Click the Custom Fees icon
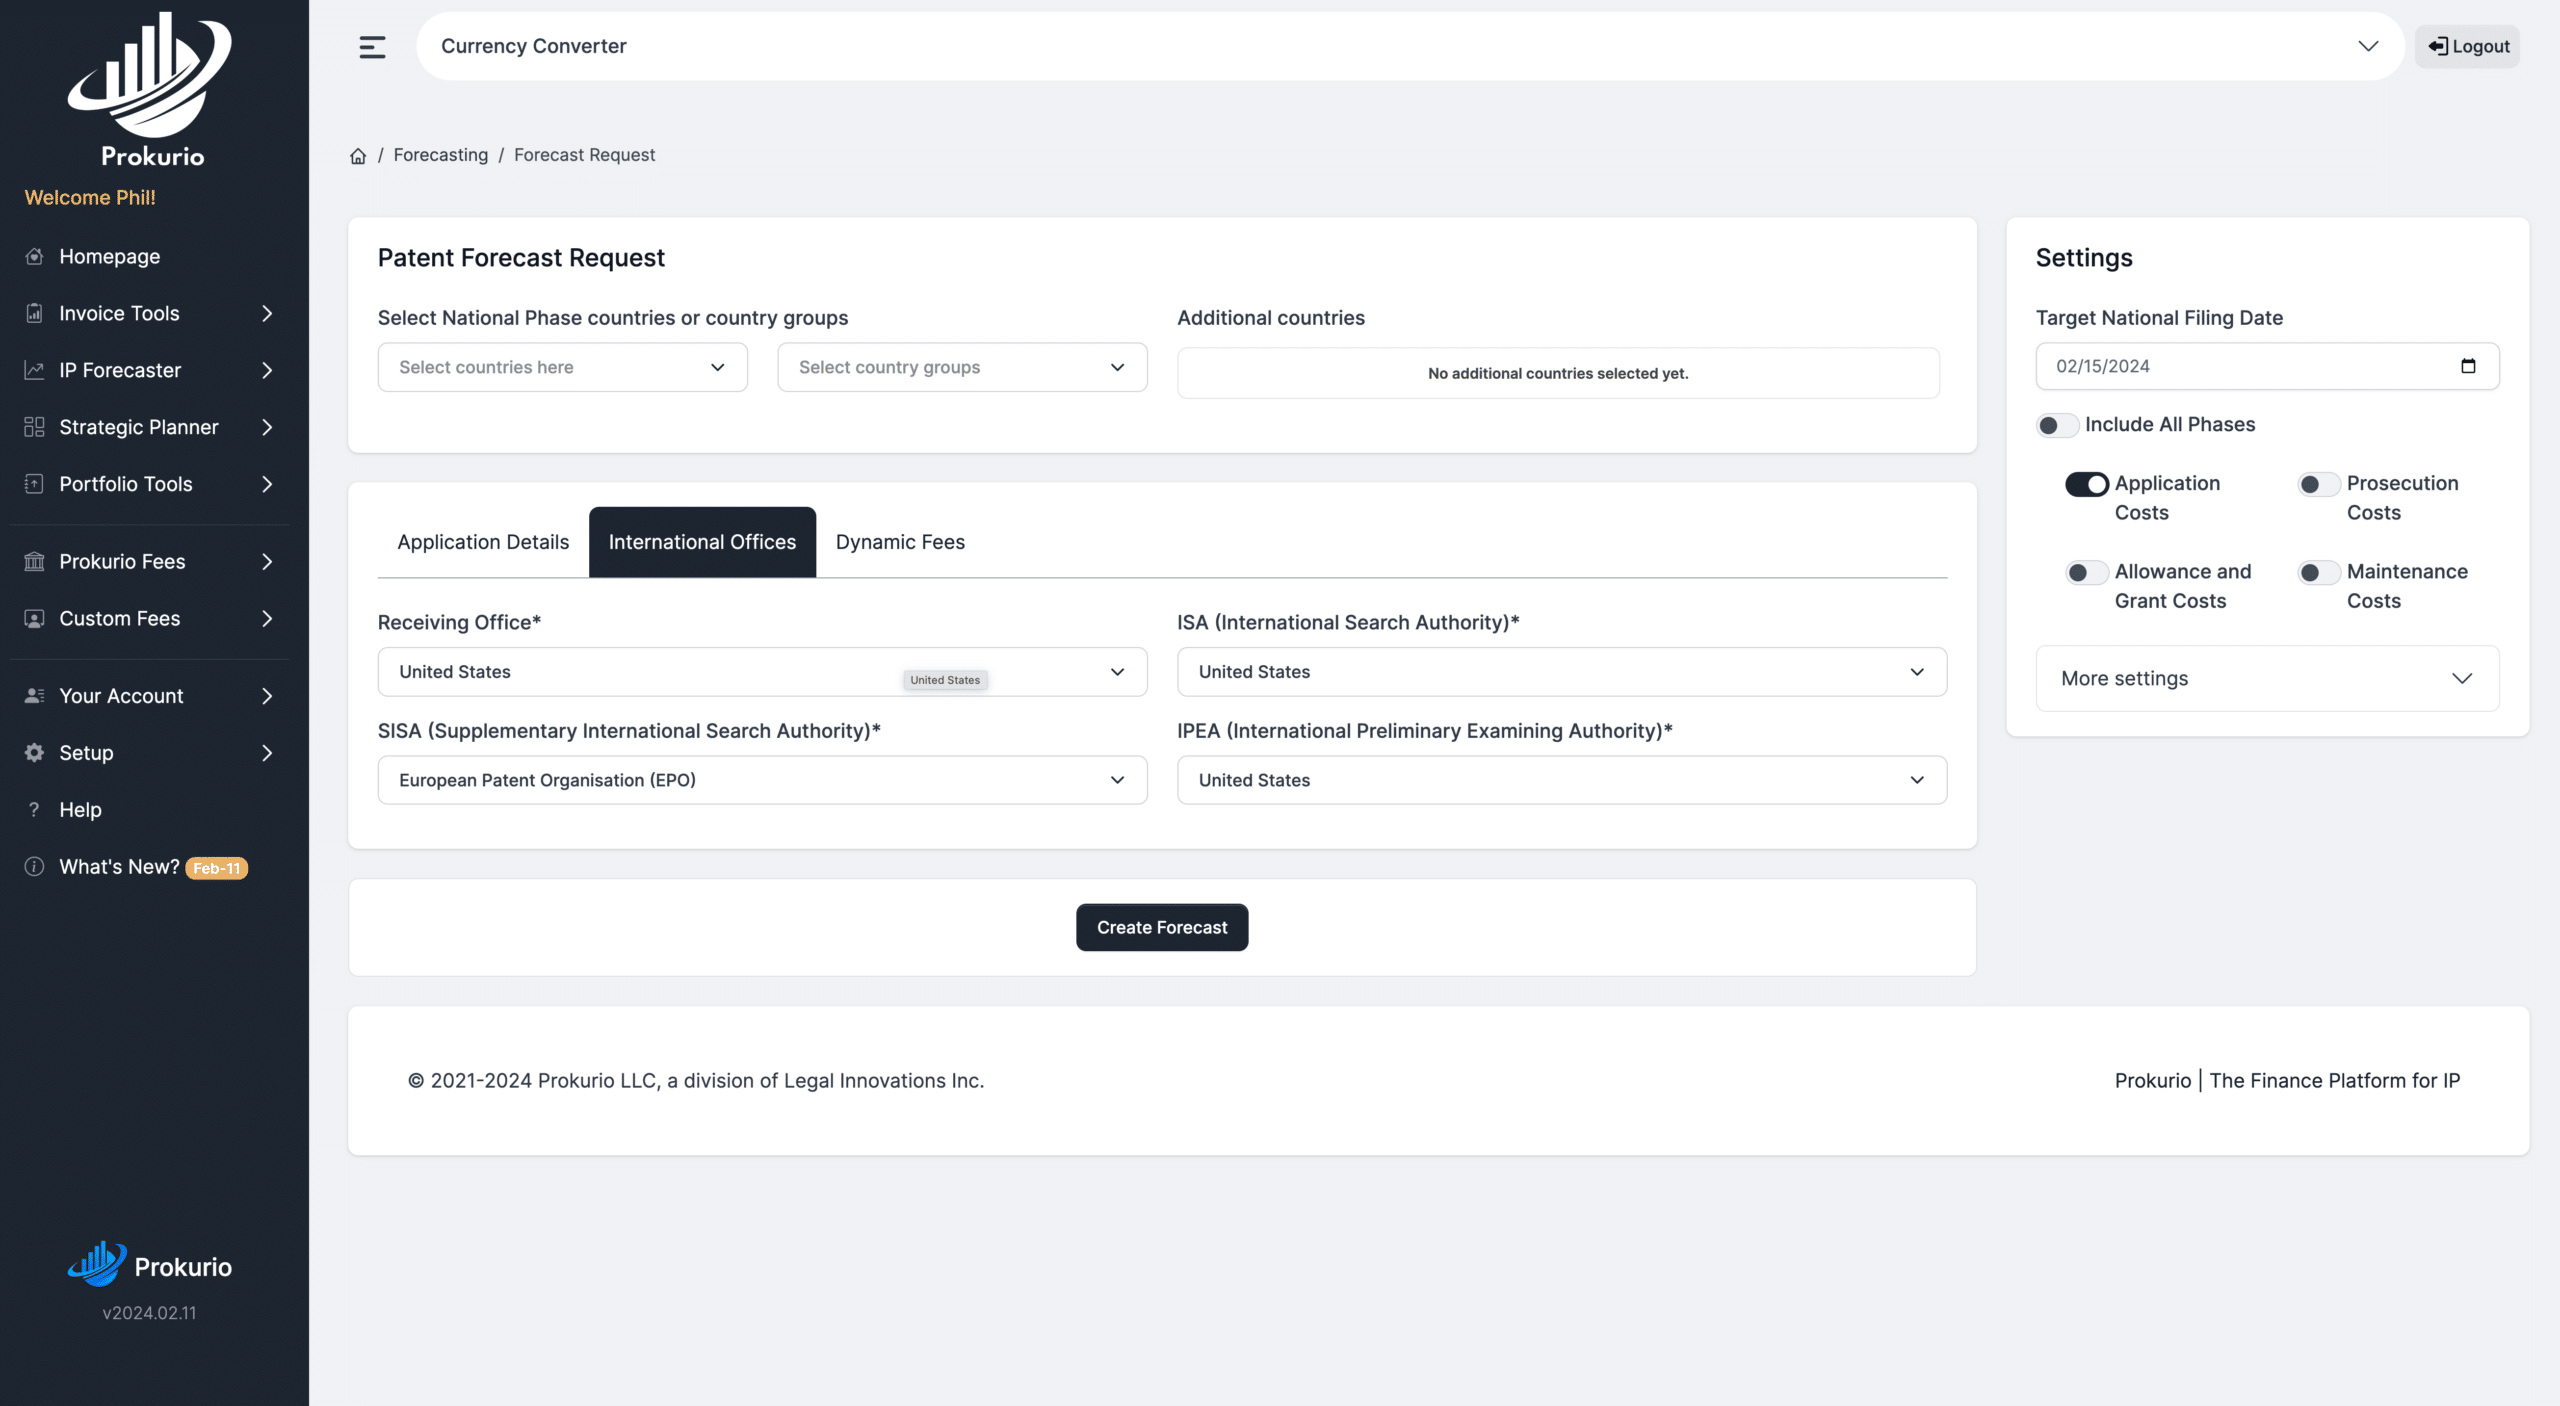This screenshot has height=1406, width=2560. (x=34, y=618)
